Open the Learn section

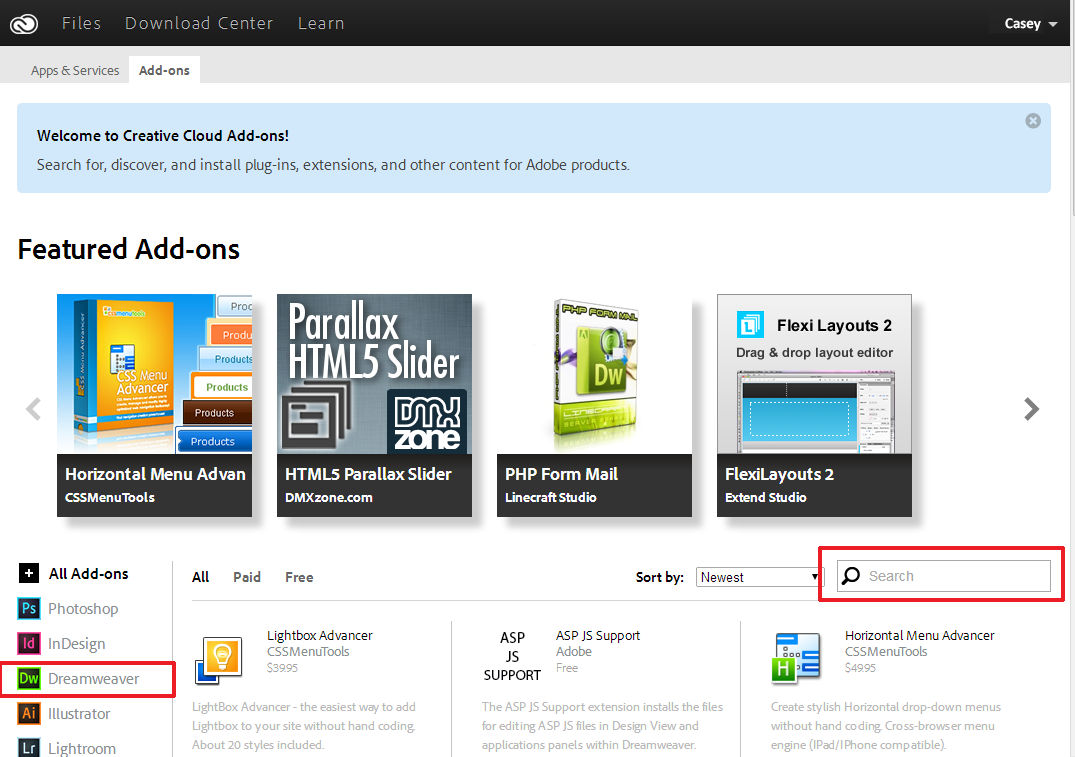(321, 22)
